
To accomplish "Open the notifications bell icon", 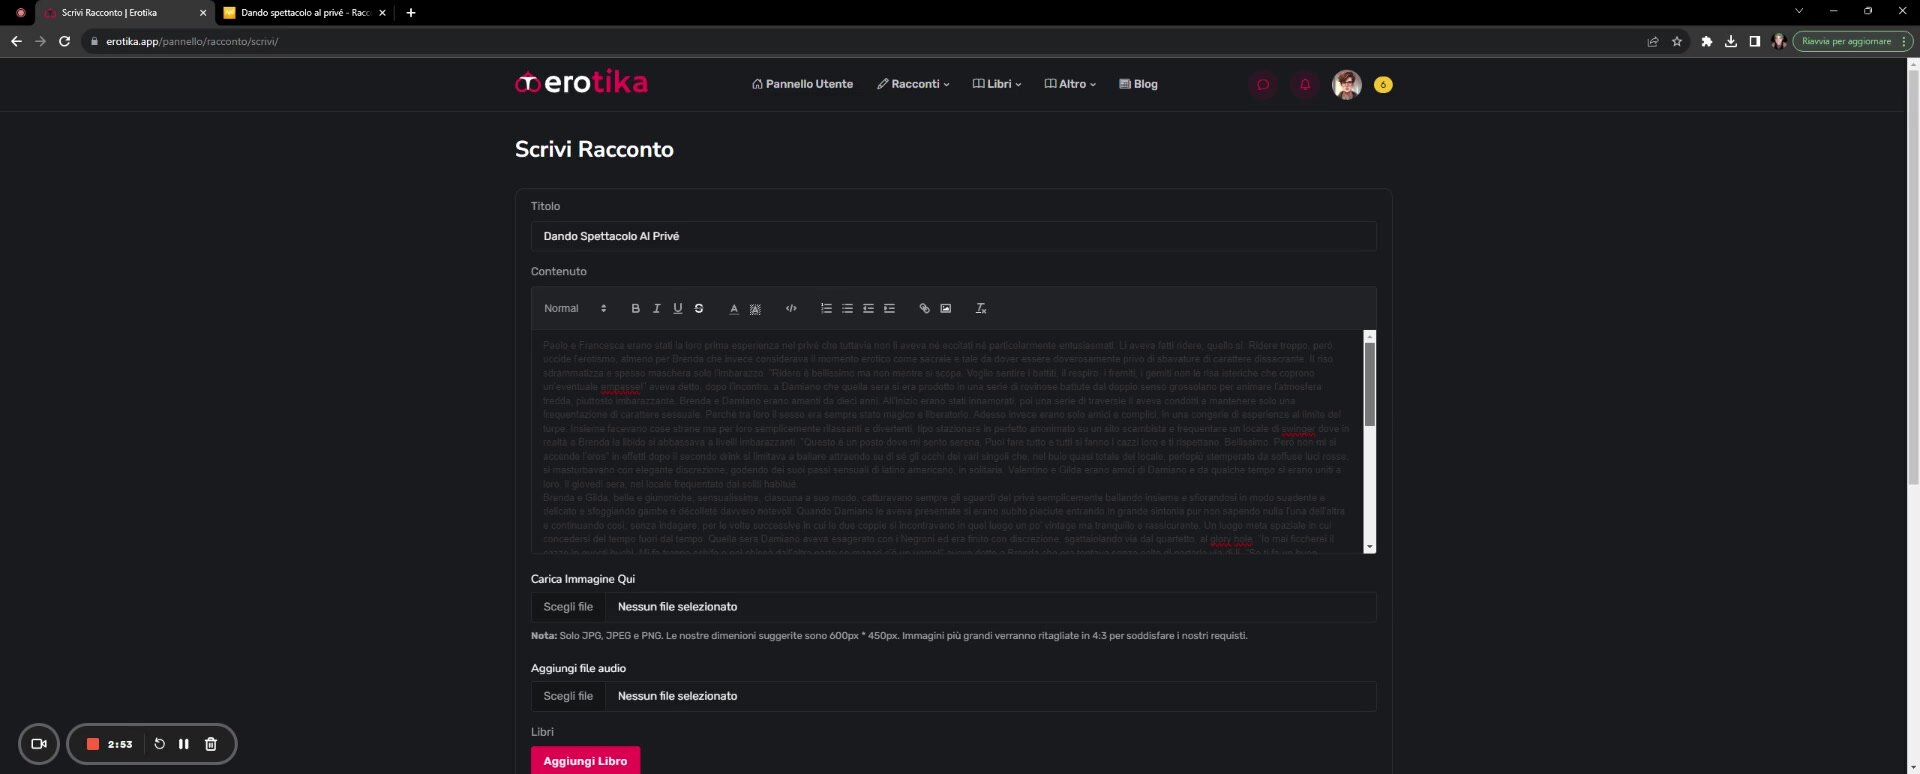I will pos(1304,85).
